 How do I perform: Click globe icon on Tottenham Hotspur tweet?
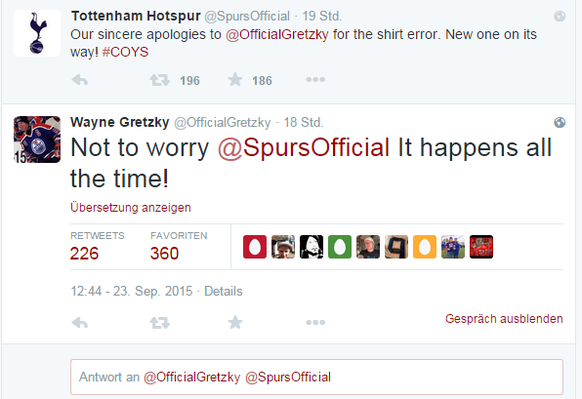point(559,16)
